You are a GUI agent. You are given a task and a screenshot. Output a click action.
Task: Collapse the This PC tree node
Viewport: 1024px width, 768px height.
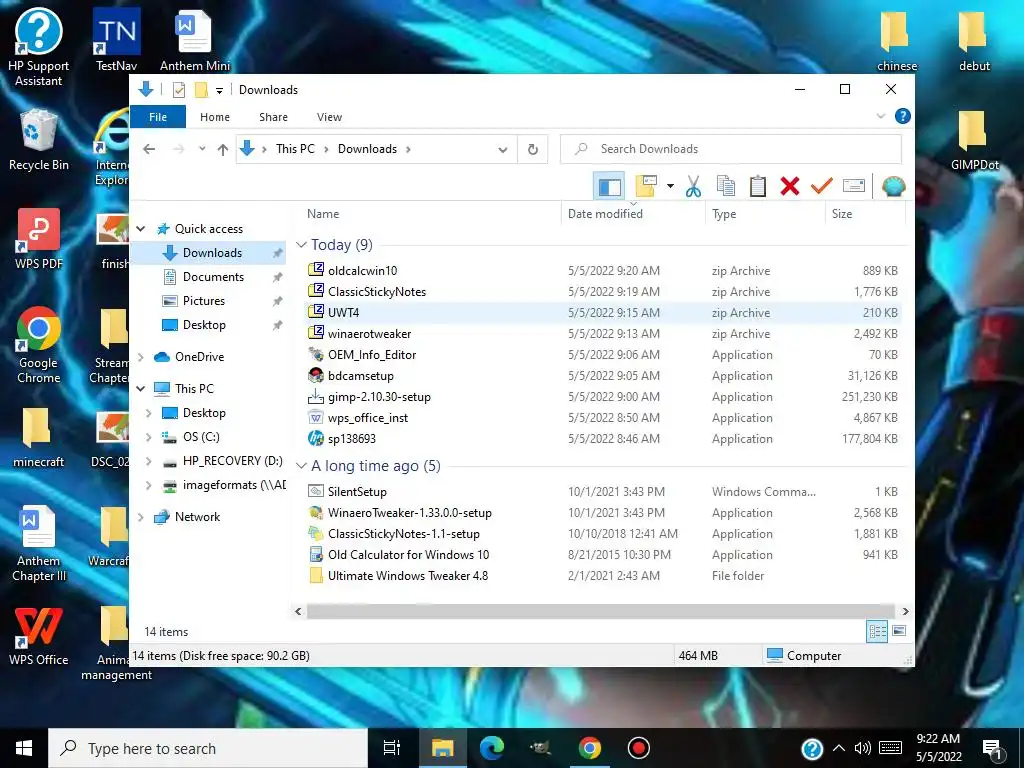[140, 389]
